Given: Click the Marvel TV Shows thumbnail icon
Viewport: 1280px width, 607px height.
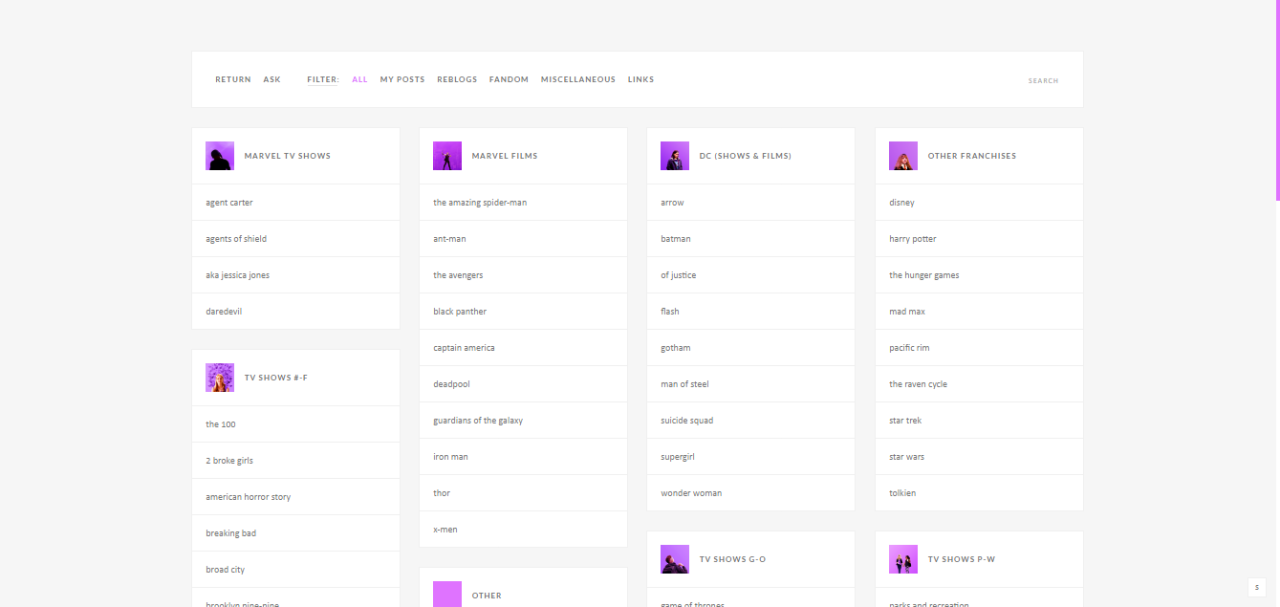Looking at the screenshot, I should (x=219, y=156).
